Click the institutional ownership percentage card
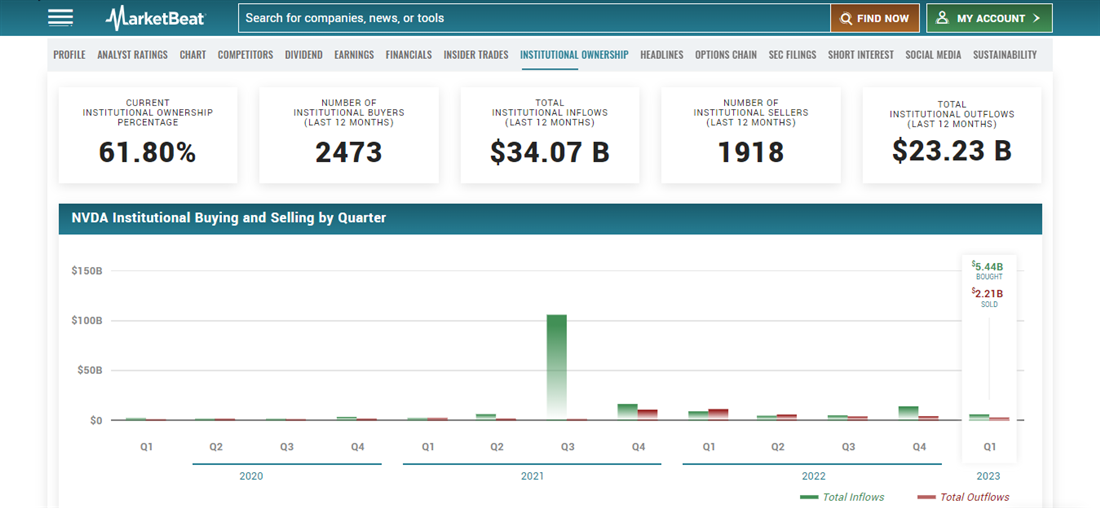Screen dimensions: 1100x508 (148, 135)
